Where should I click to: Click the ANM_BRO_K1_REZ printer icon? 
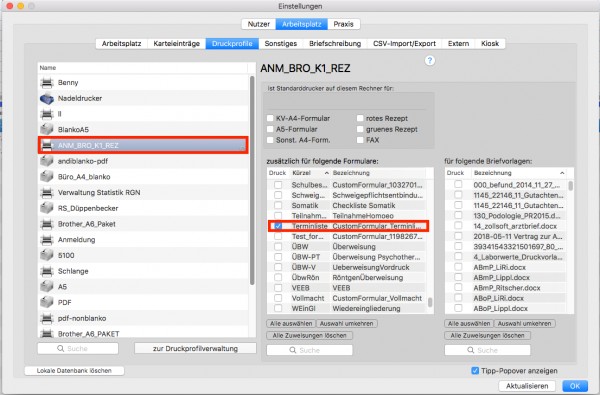tap(47, 145)
